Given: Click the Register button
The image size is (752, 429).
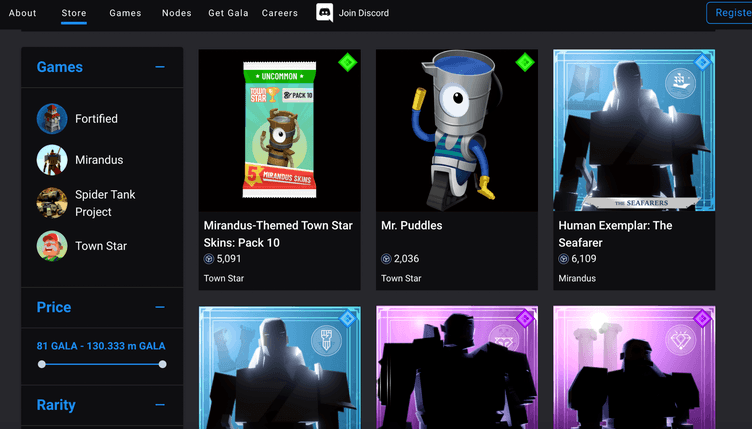Looking at the screenshot, I should pyautogui.click(x=729, y=13).
